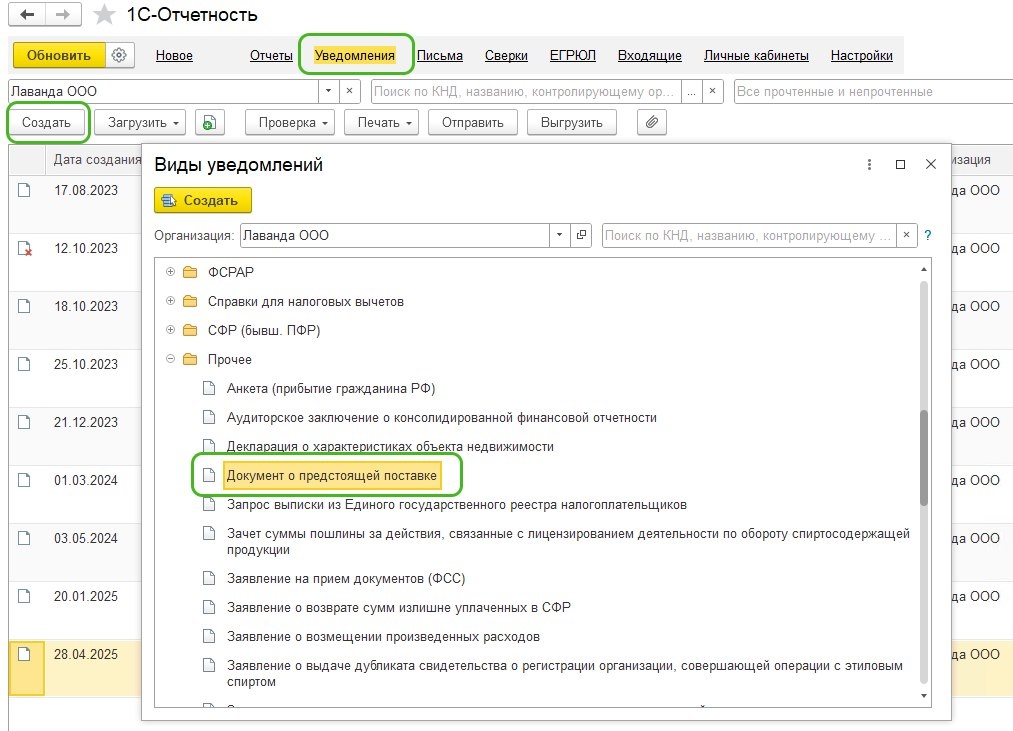The image size is (1013, 731).
Task: Expand the ФСРАР folder
Action: tap(171, 271)
